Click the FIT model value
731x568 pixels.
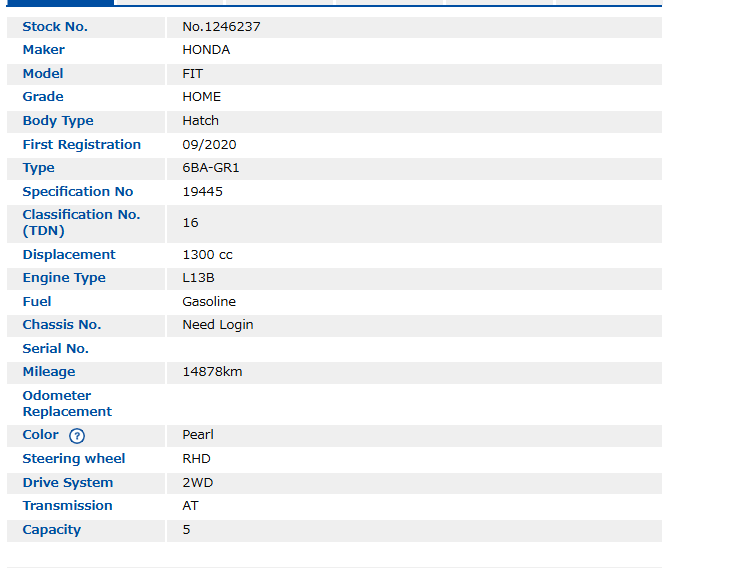point(193,74)
